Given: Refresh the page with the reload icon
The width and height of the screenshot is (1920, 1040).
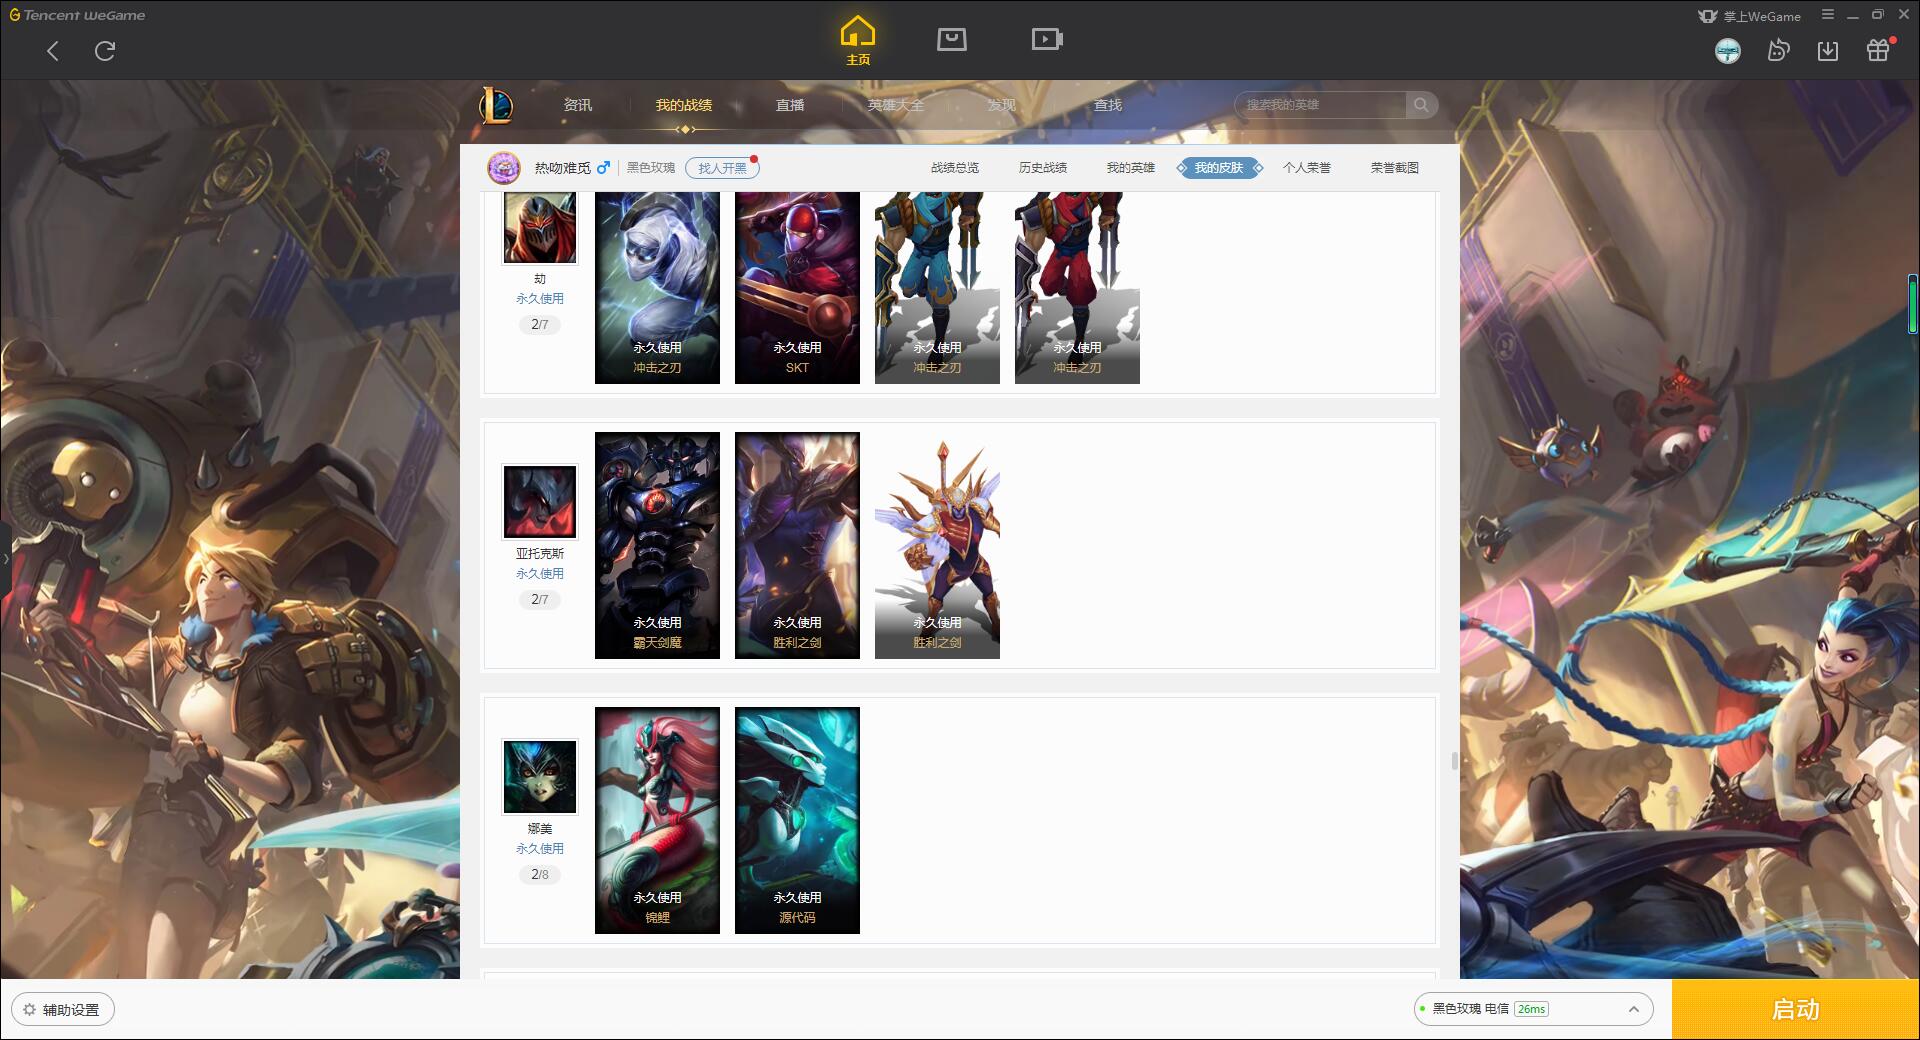Looking at the screenshot, I should [x=105, y=51].
